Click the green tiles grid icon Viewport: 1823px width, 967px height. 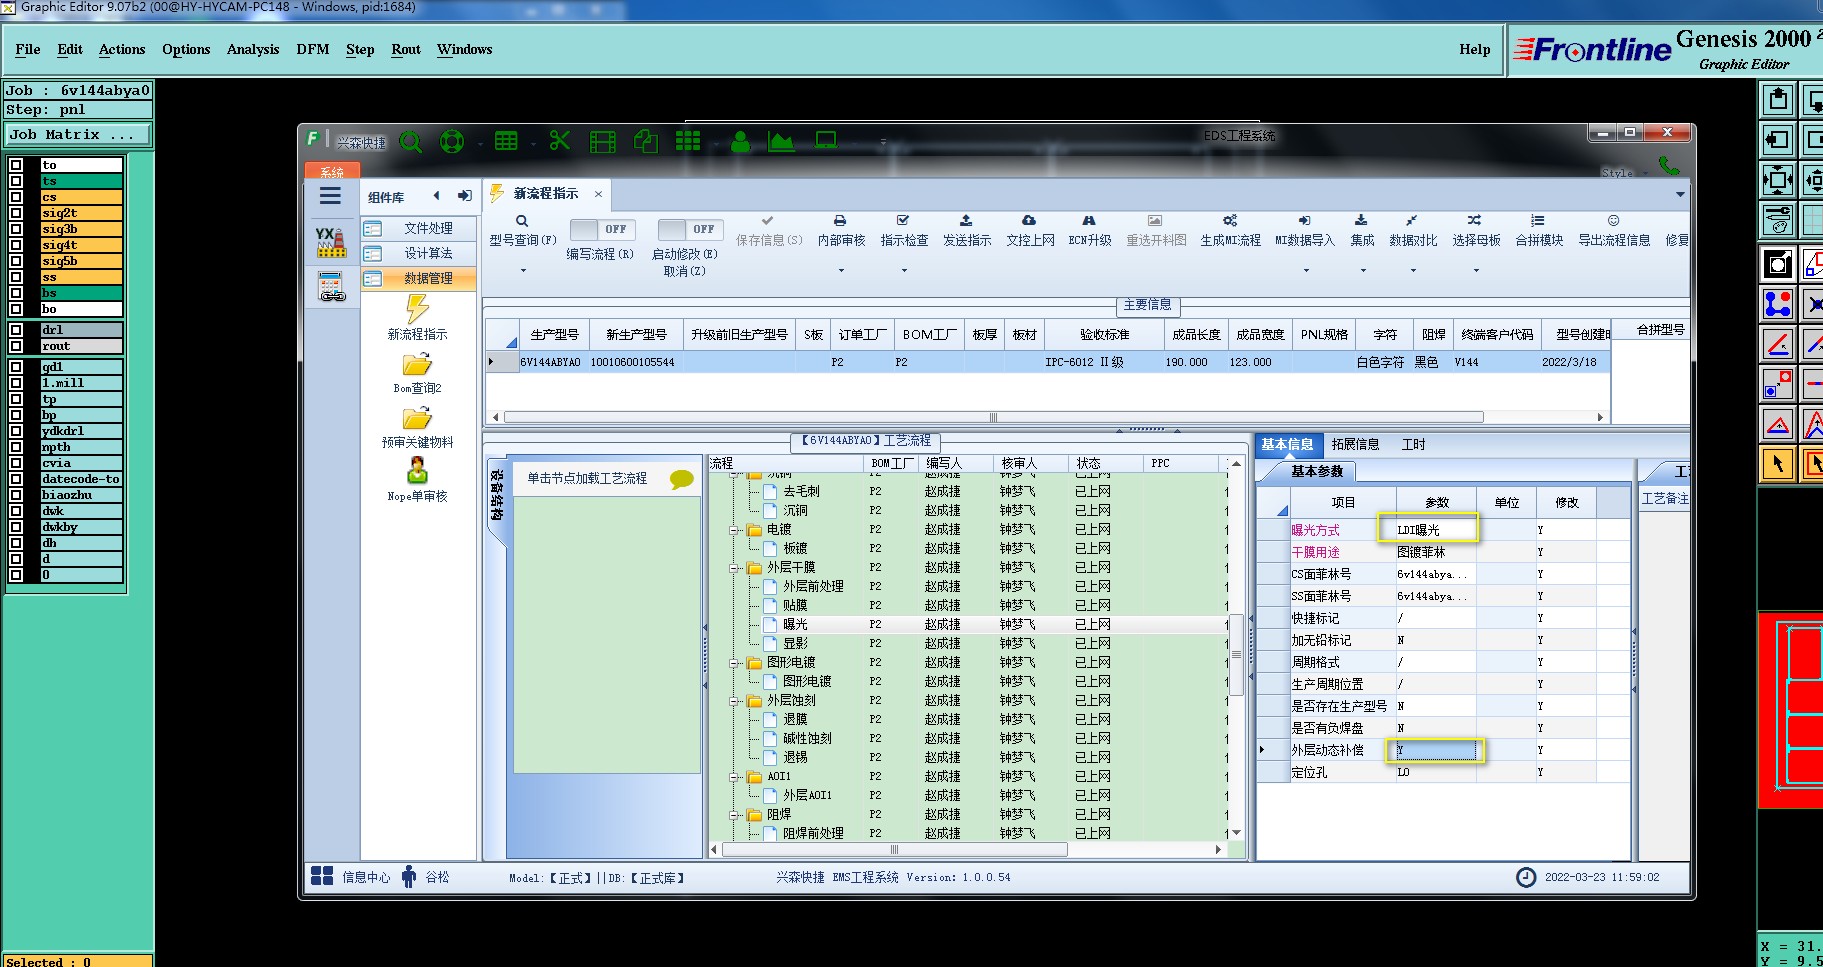coord(688,140)
